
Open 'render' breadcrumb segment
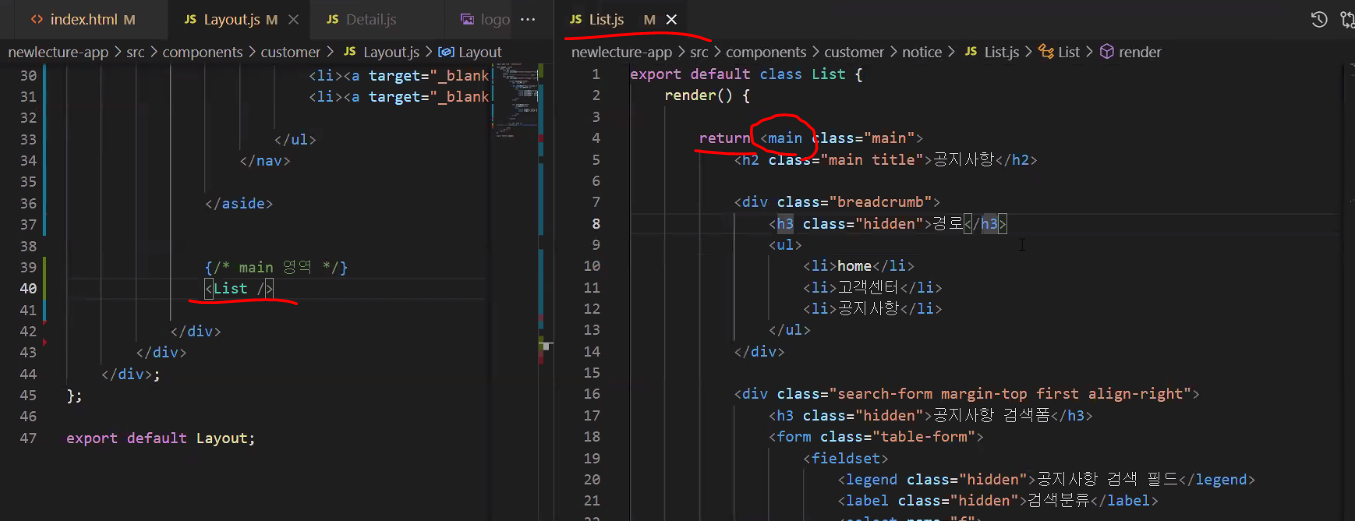click(x=1140, y=52)
